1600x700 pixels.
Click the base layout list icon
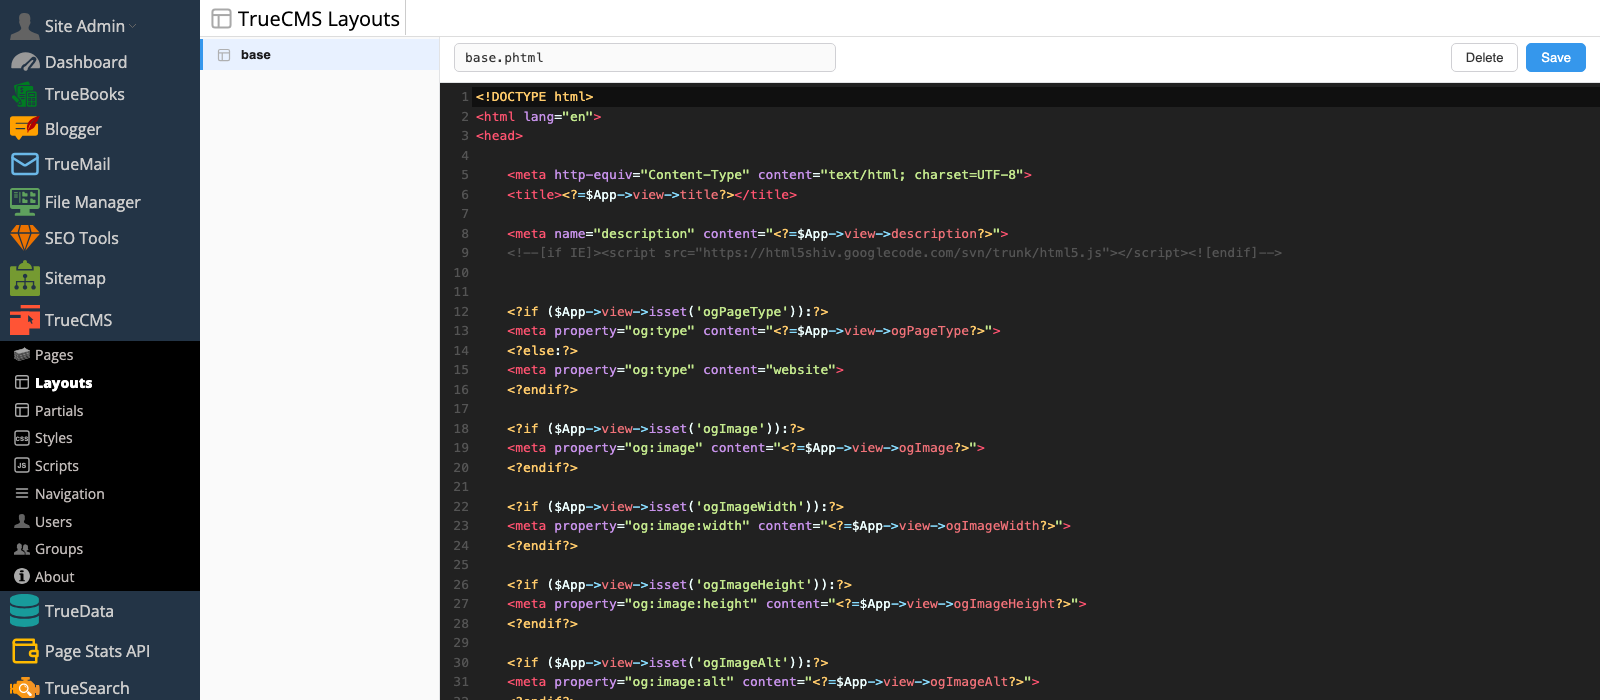point(224,55)
